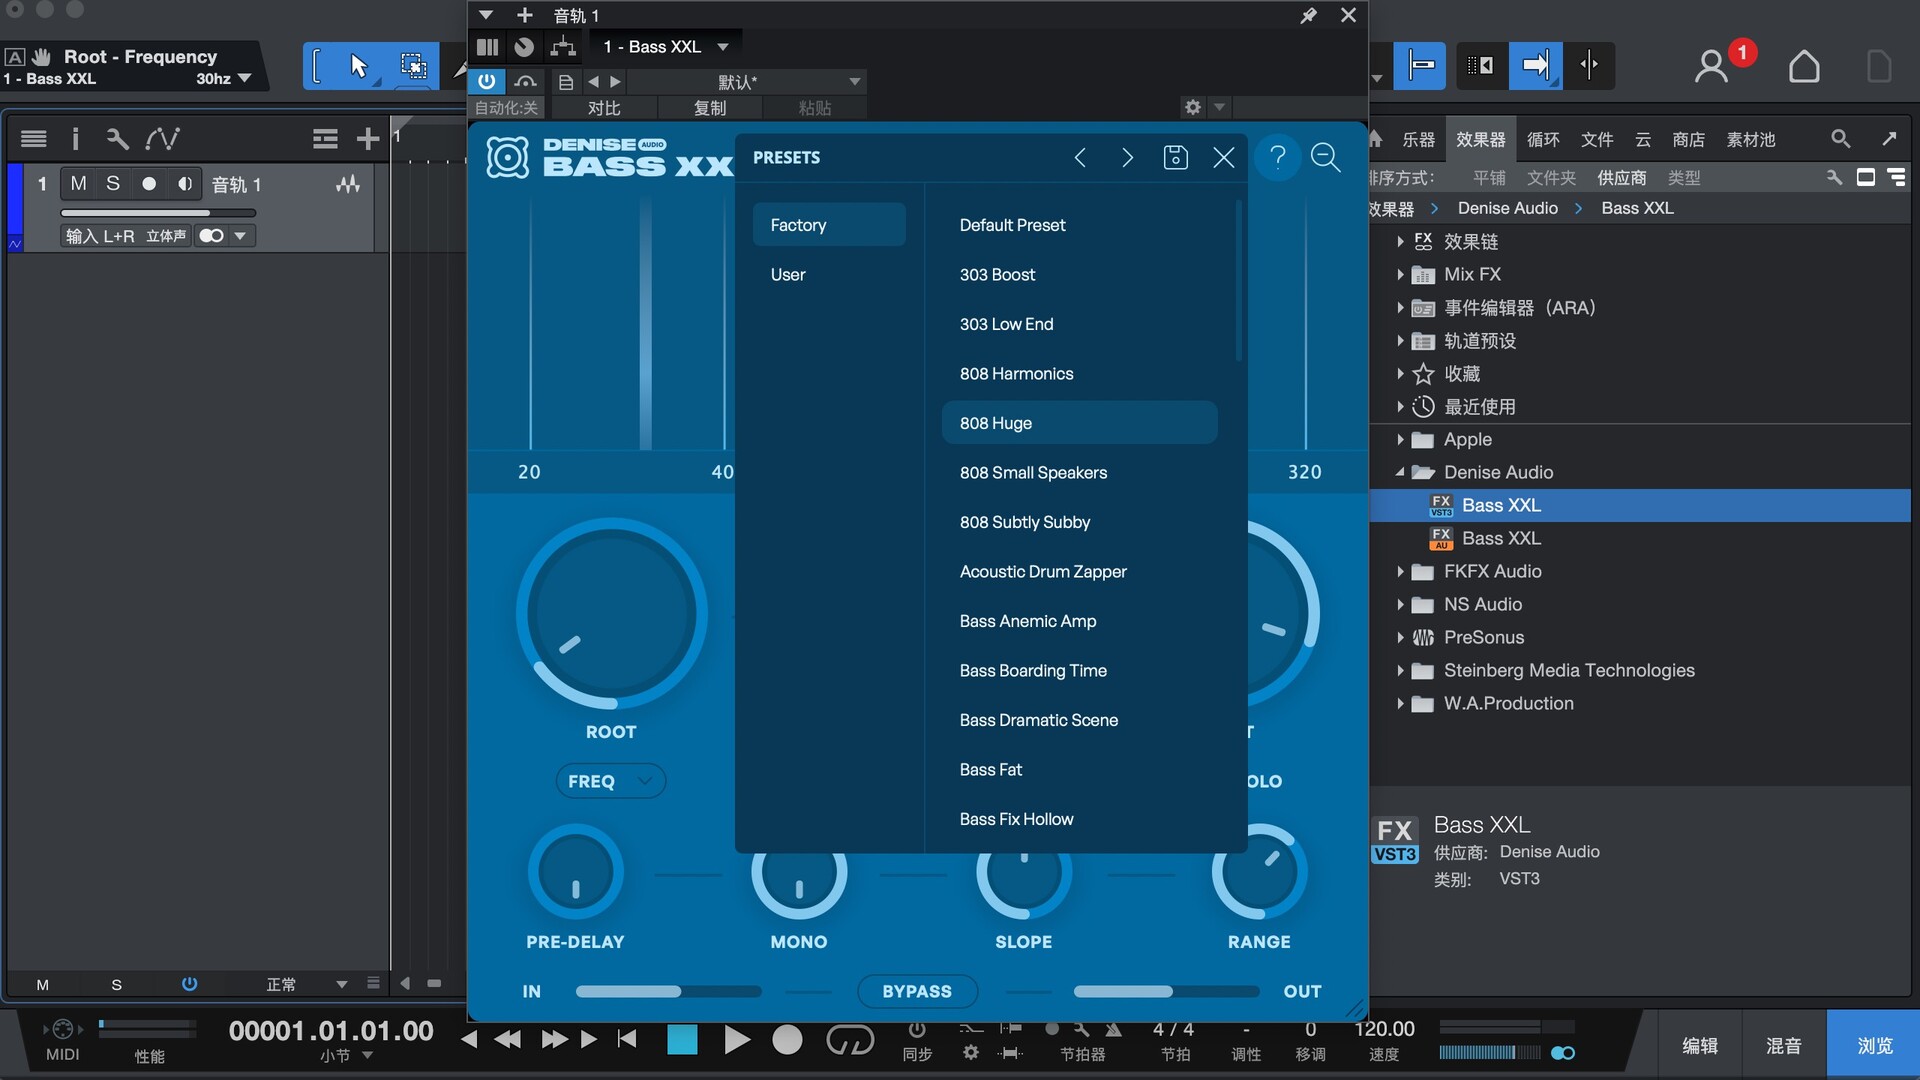Solo track 音轨 1
The image size is (1920, 1080).
point(113,183)
